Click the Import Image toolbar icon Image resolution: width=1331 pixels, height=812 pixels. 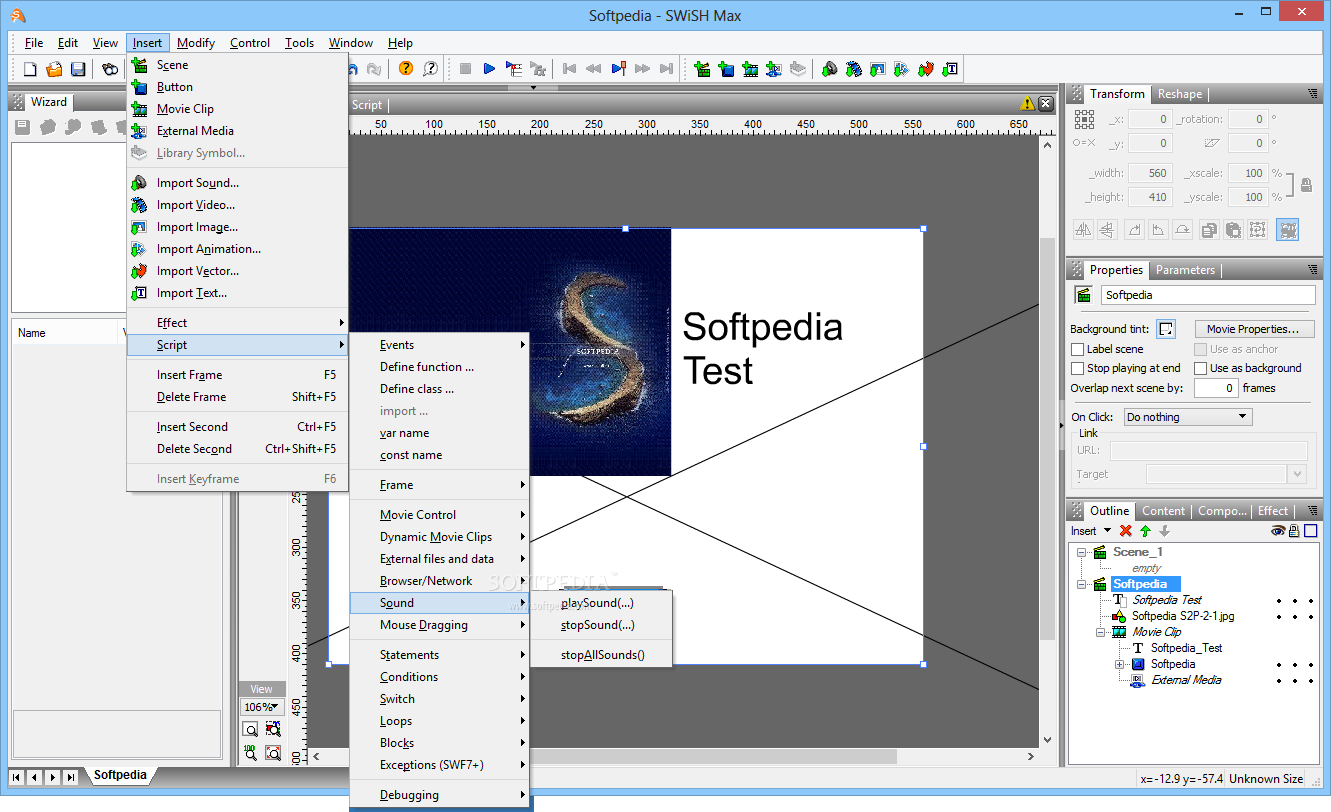(878, 69)
